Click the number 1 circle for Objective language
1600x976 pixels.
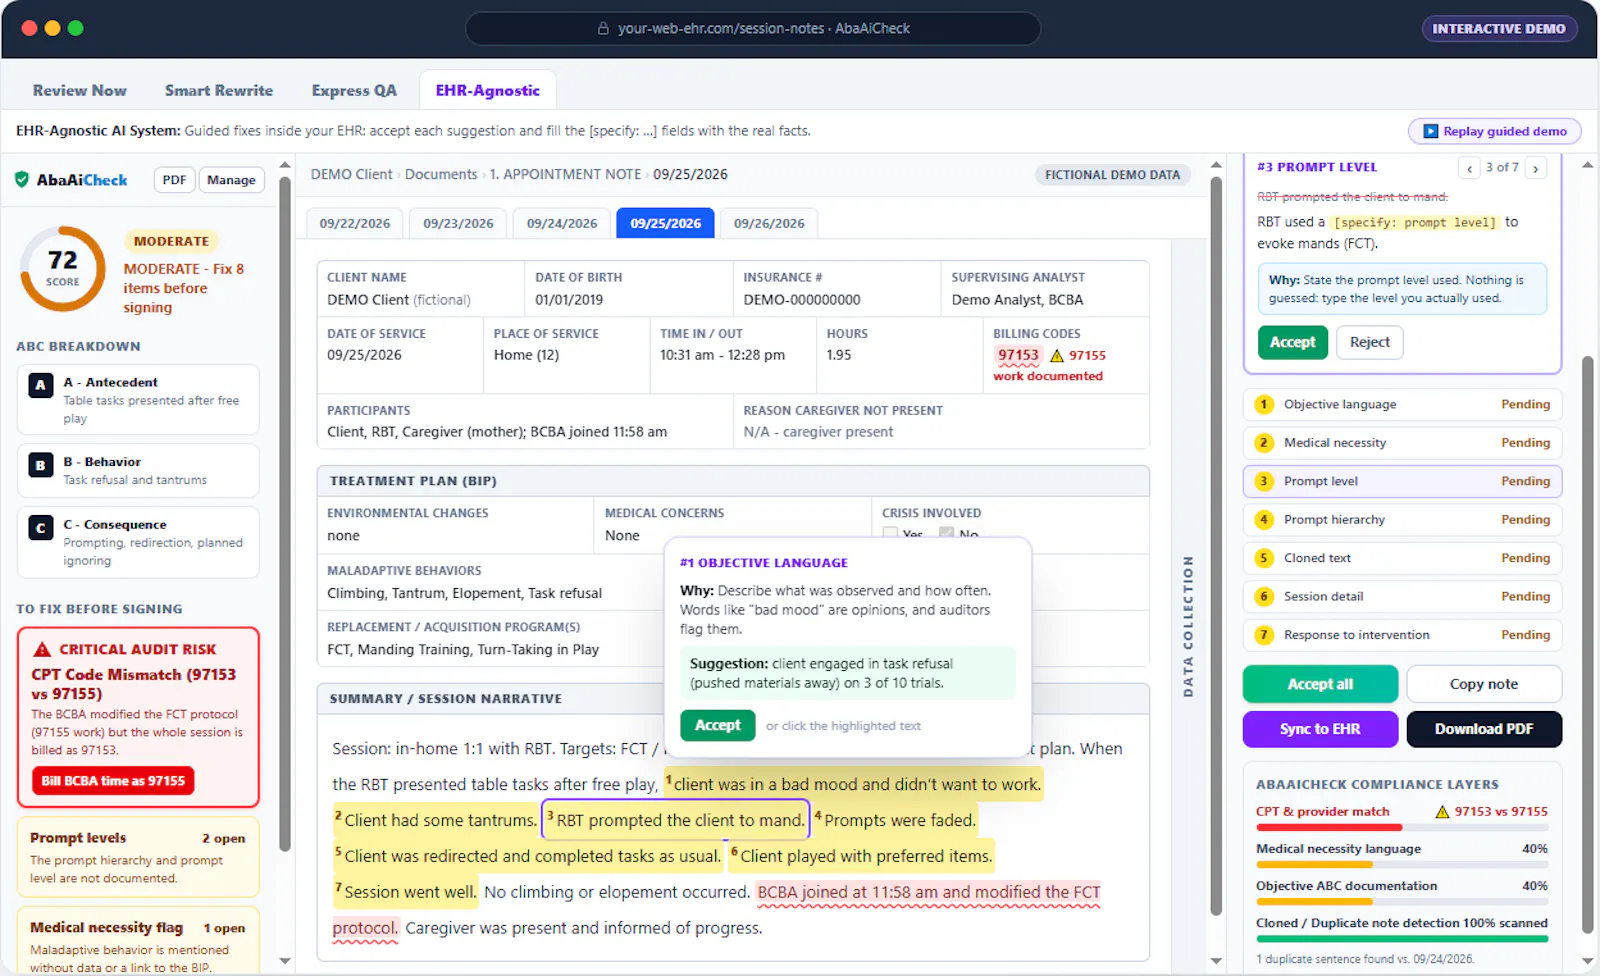[x=1264, y=405]
